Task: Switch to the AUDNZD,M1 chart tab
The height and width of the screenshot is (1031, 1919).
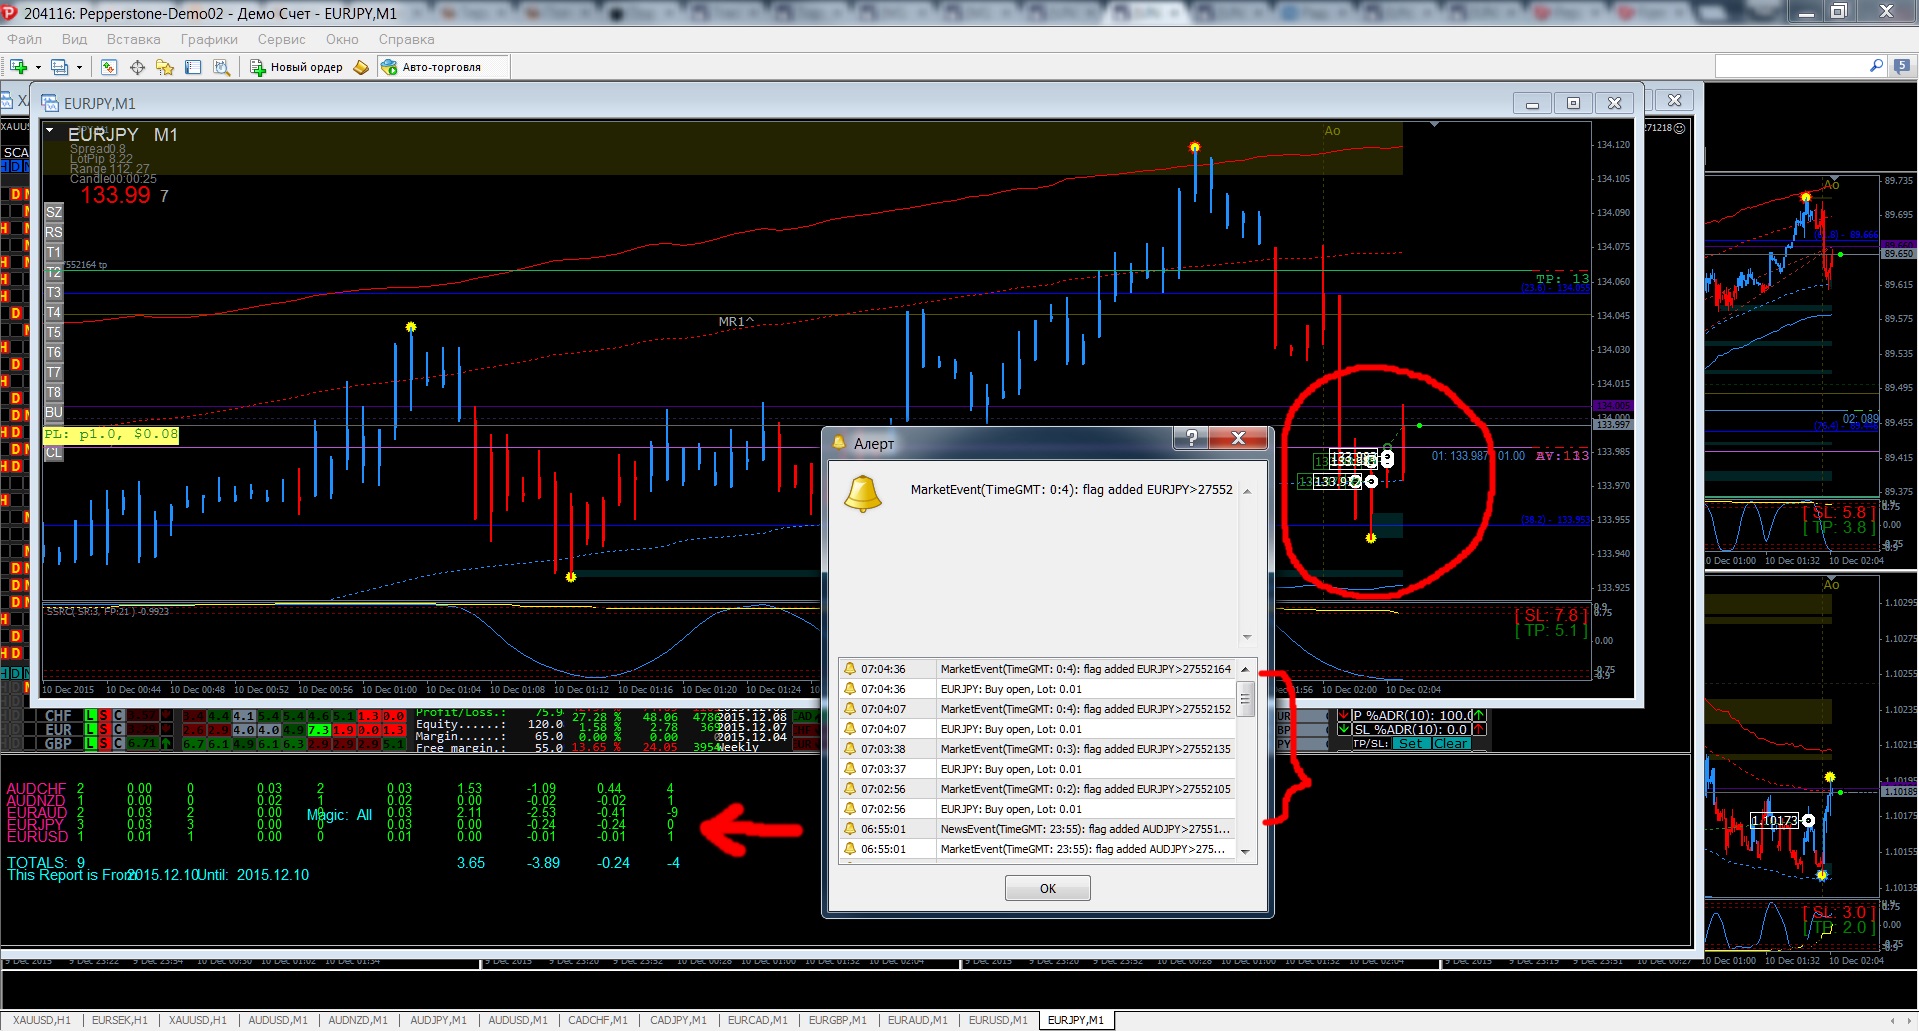Action: tap(358, 1020)
